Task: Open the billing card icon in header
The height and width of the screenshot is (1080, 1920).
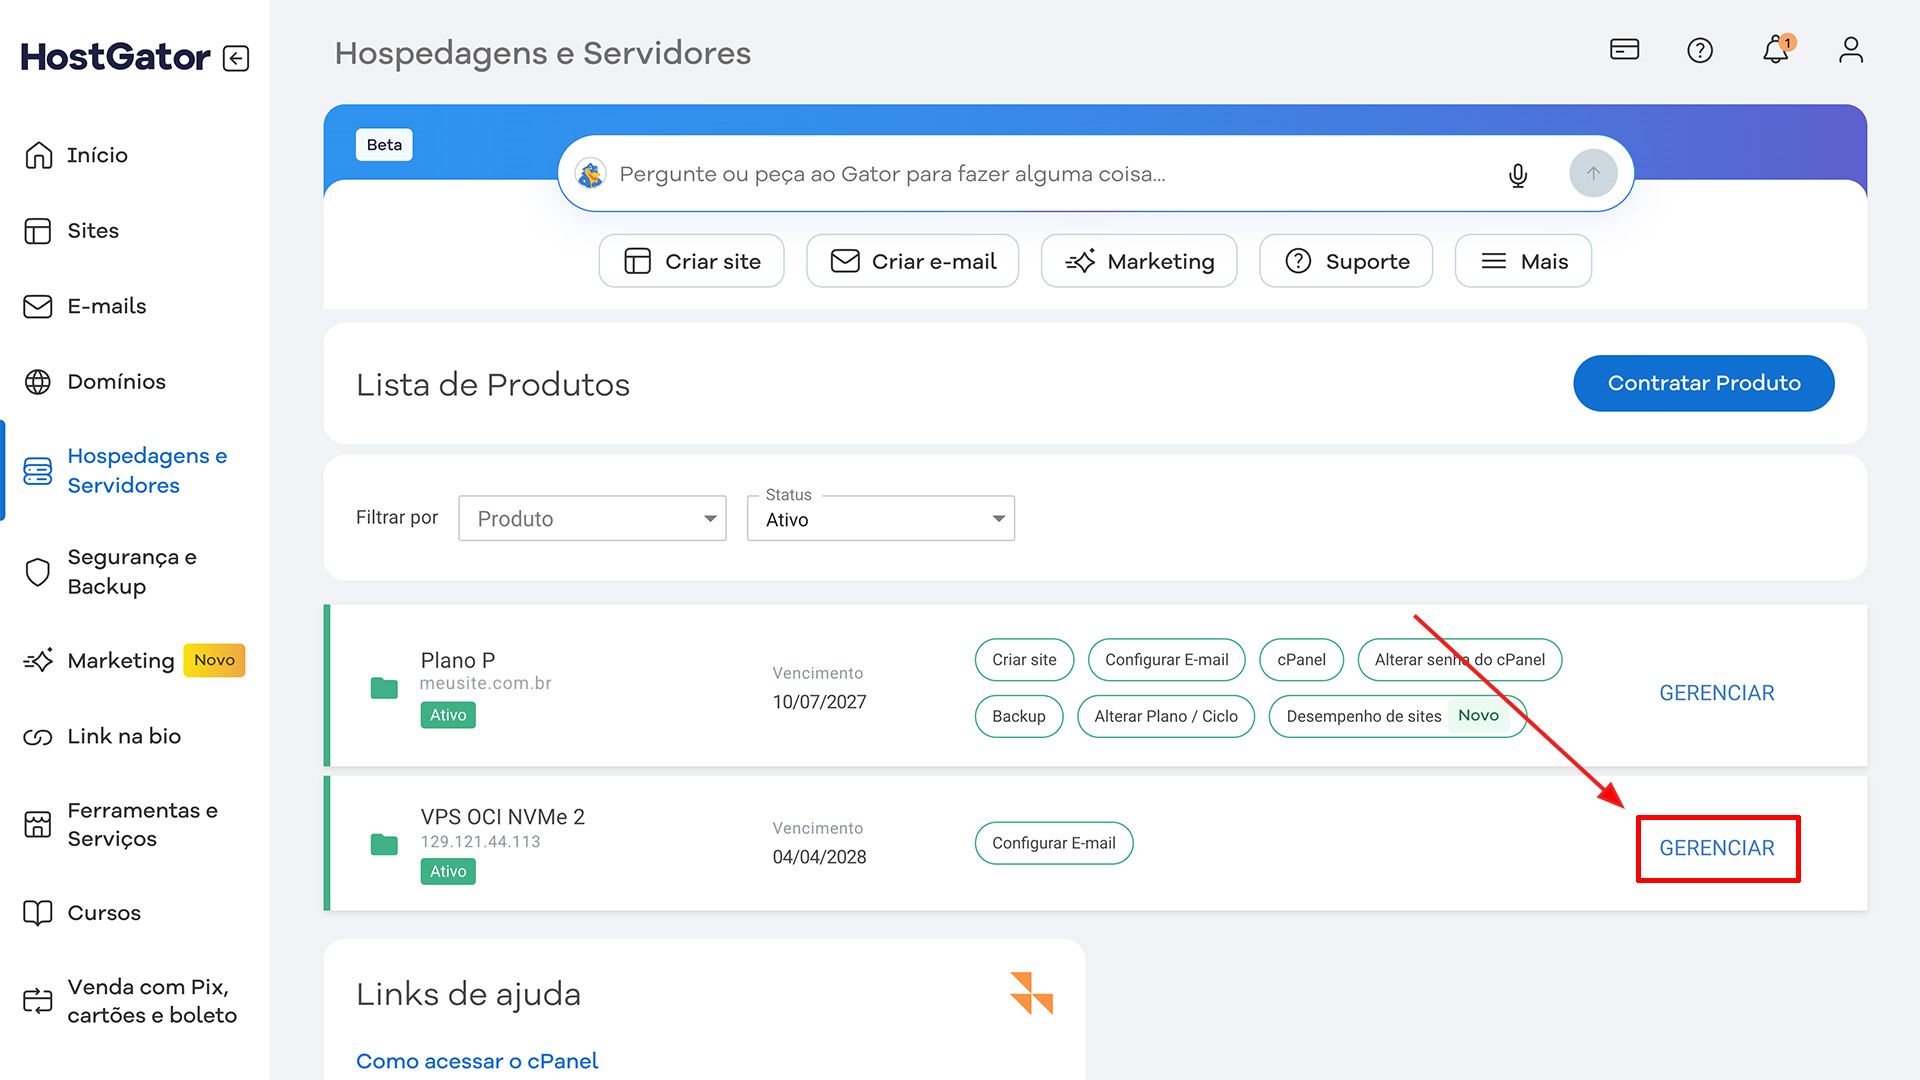Action: tap(1624, 49)
